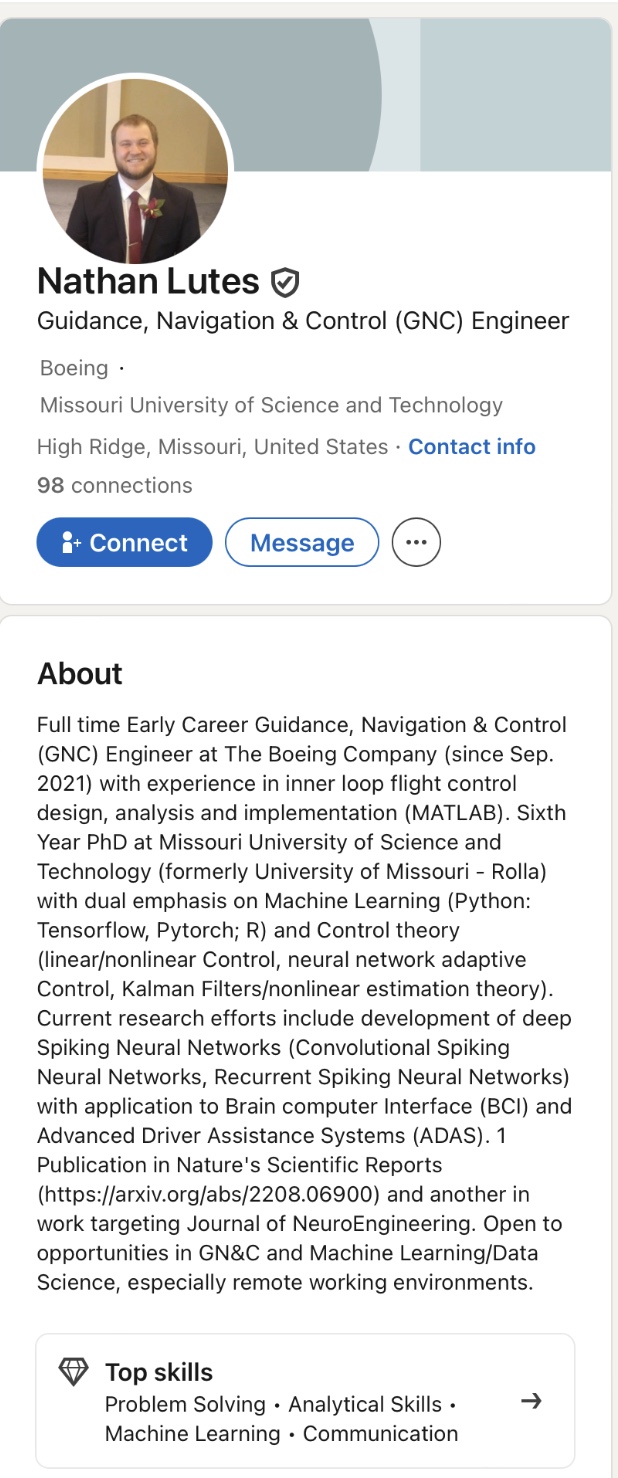Screen dimensions: 618x1478
Task: View the 98 connections list
Action: click(x=115, y=485)
